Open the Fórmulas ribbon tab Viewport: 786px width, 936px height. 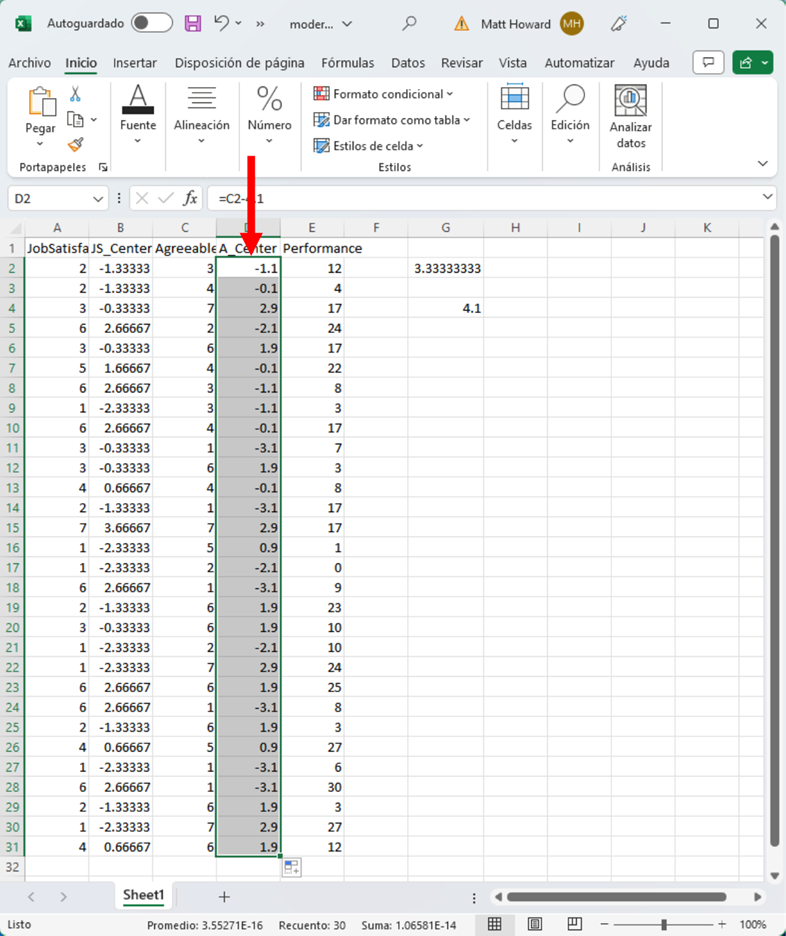tap(347, 62)
